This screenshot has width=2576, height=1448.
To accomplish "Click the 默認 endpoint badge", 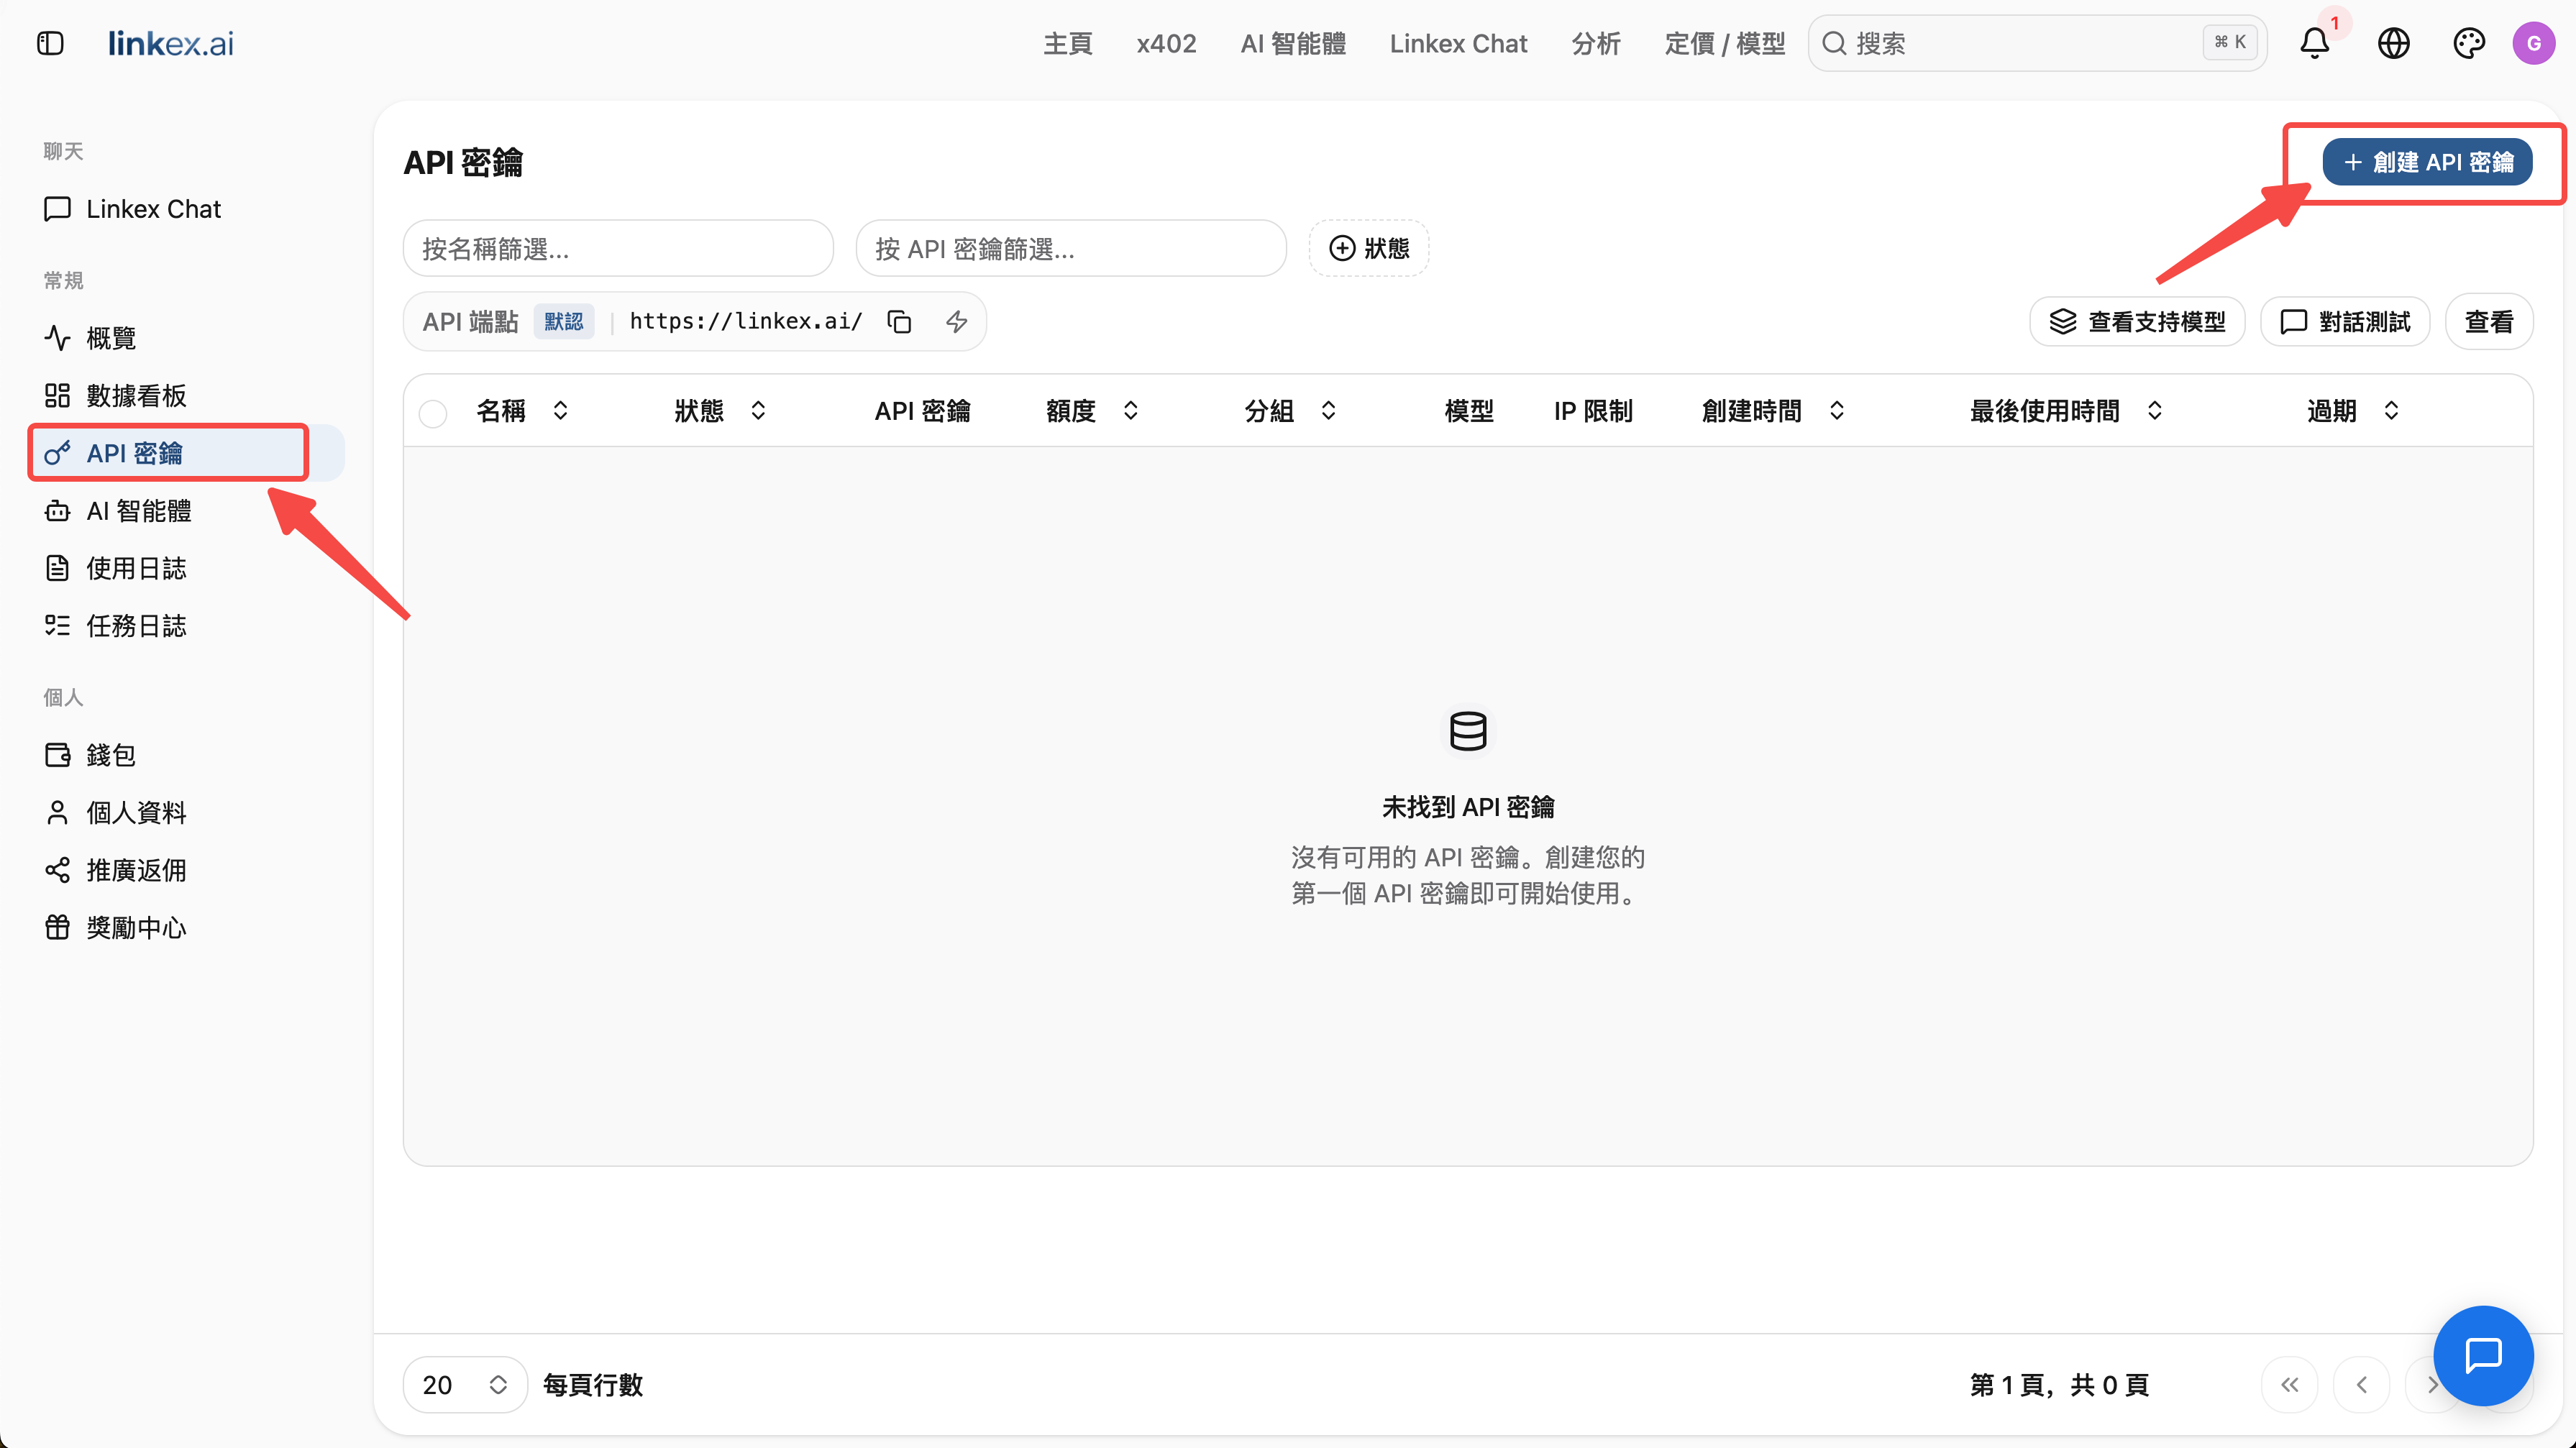I will click(x=564, y=321).
